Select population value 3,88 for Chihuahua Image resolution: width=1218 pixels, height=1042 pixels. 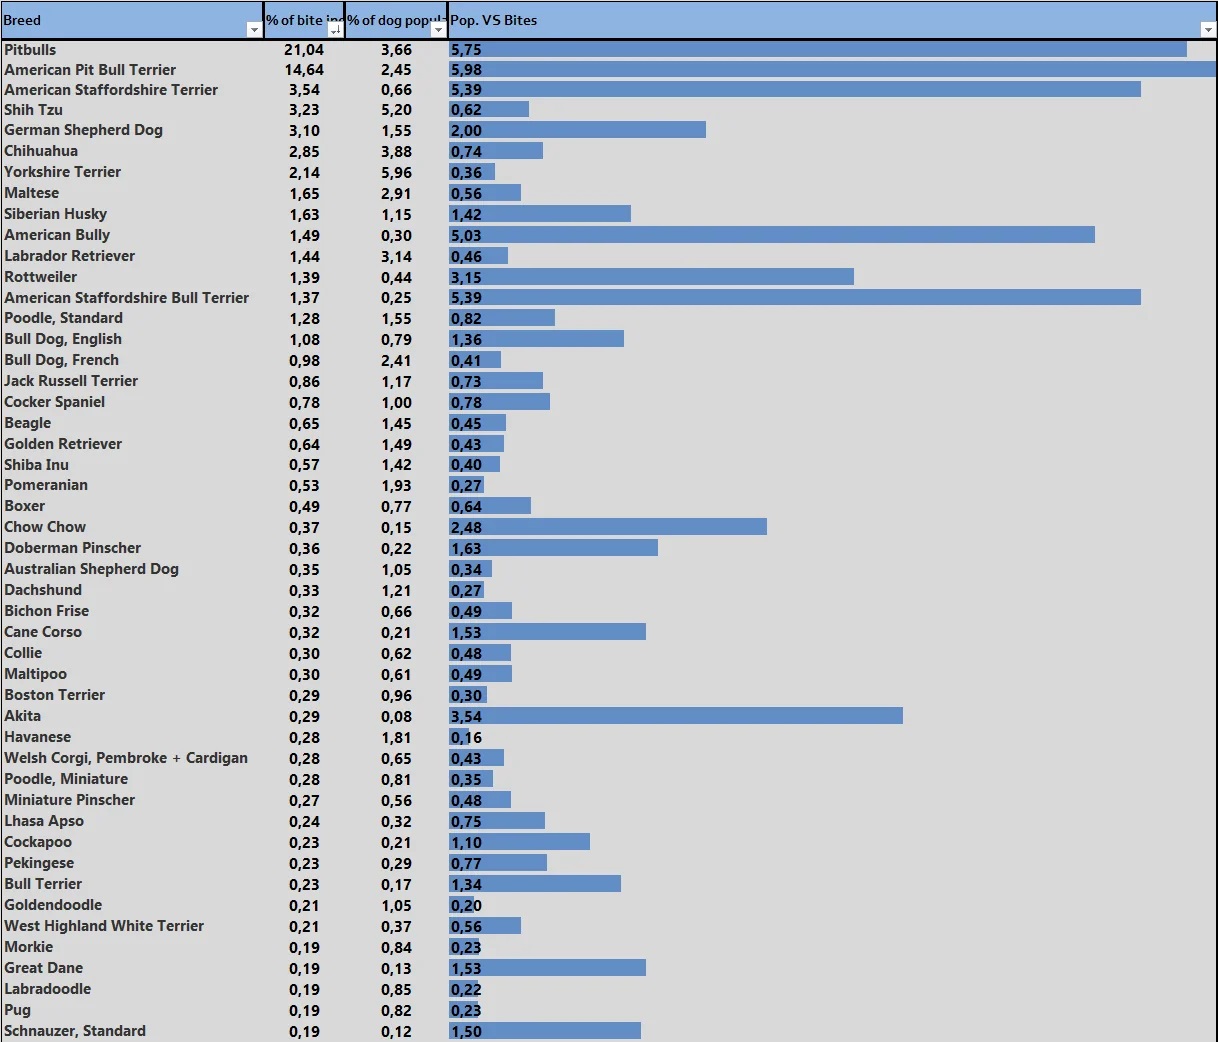point(396,152)
